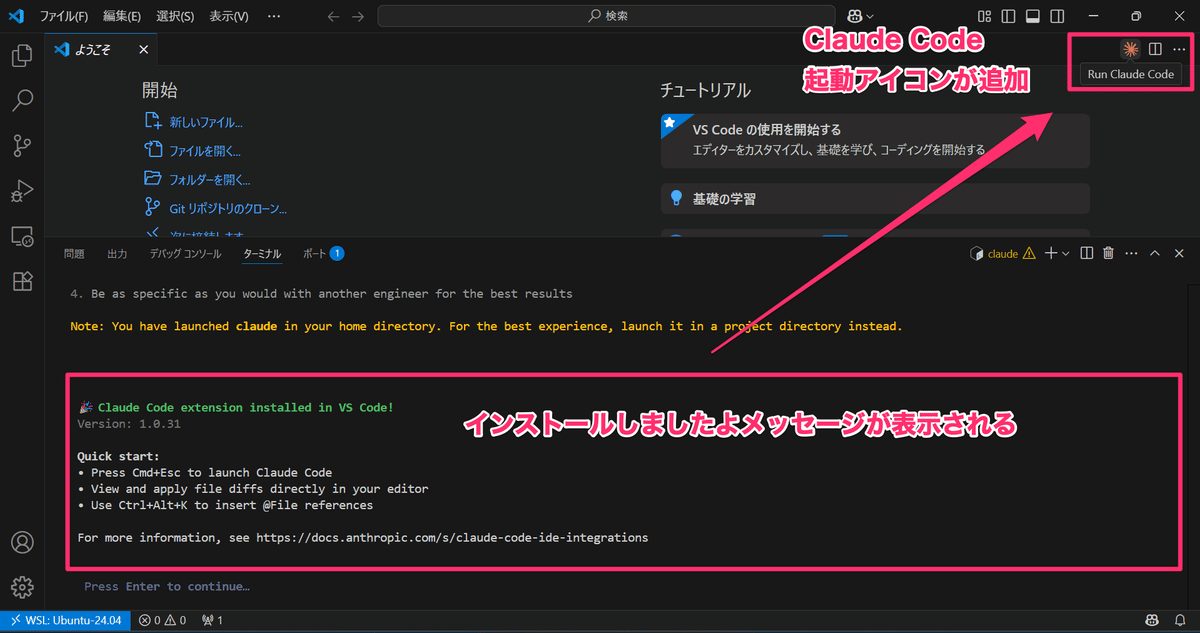Launch Claude Code via the spark icon
This screenshot has width=1200, height=633.
[1130, 48]
